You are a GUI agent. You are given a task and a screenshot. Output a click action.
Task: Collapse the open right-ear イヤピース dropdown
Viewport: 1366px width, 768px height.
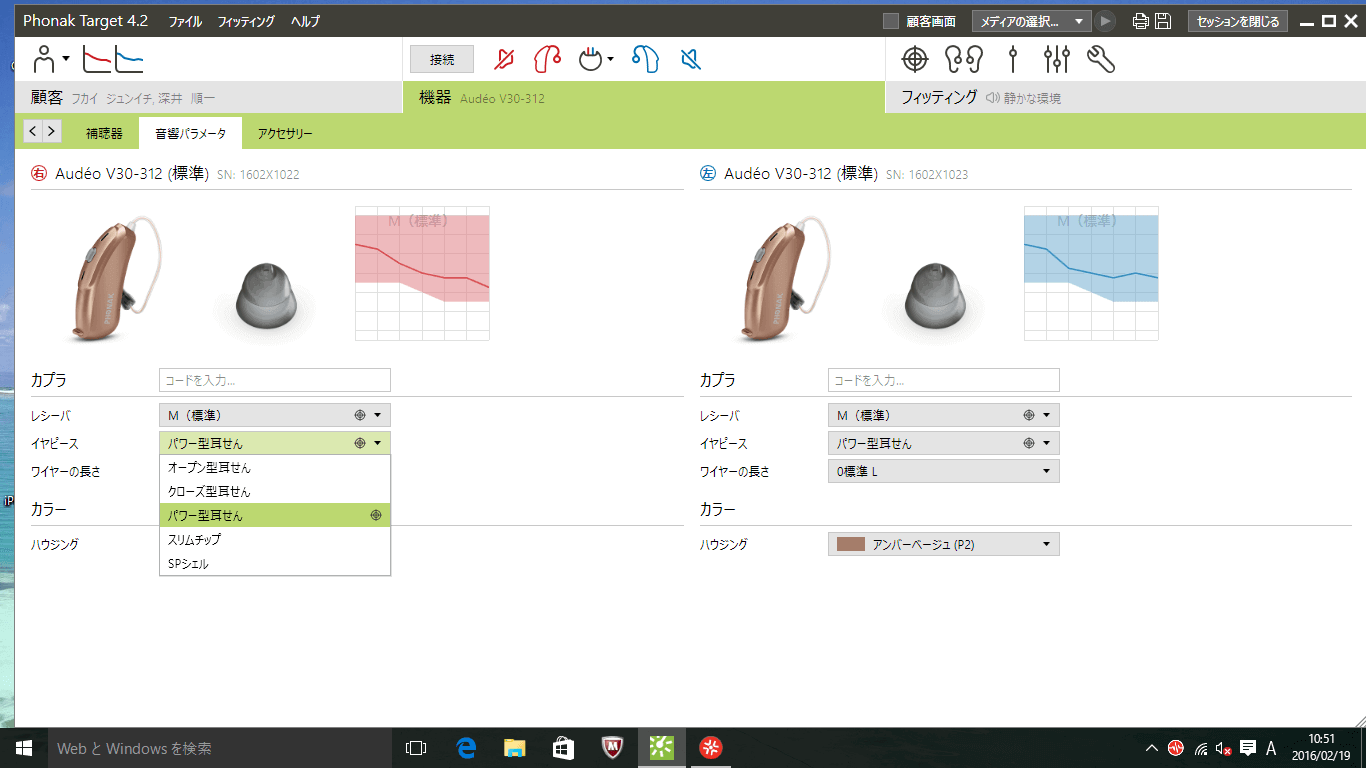pos(275,443)
